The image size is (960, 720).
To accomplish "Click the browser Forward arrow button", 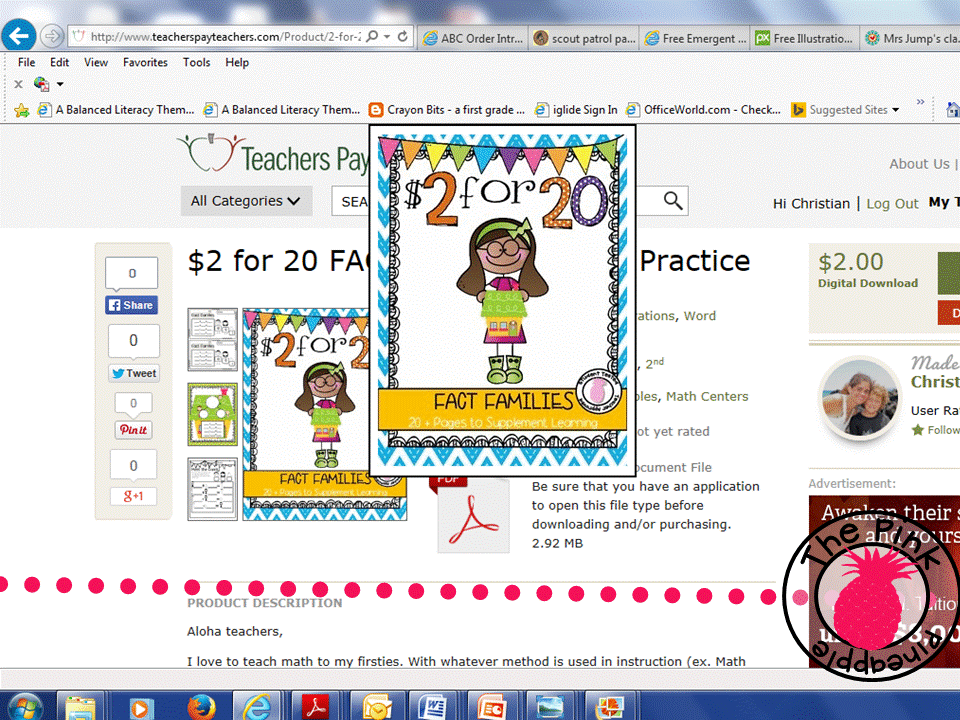I will point(52,36).
